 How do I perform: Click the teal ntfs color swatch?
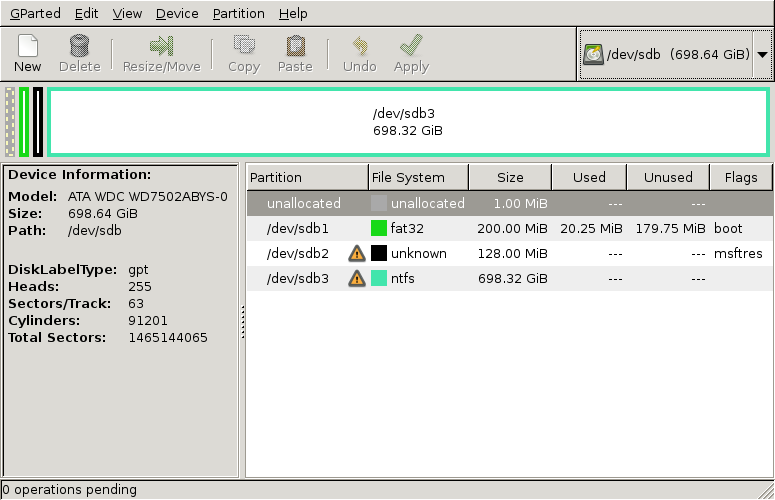point(379,278)
